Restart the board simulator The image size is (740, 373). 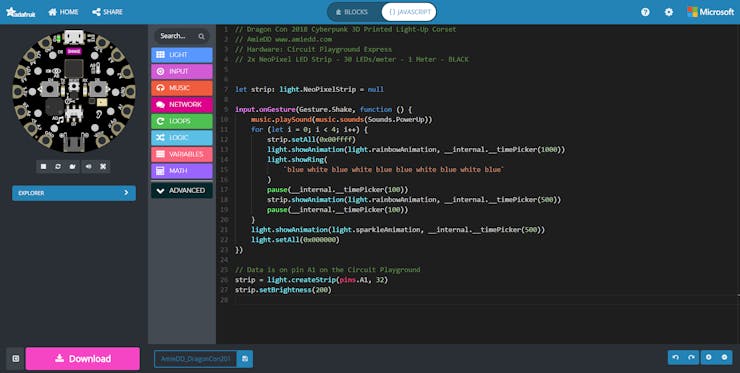(58, 167)
